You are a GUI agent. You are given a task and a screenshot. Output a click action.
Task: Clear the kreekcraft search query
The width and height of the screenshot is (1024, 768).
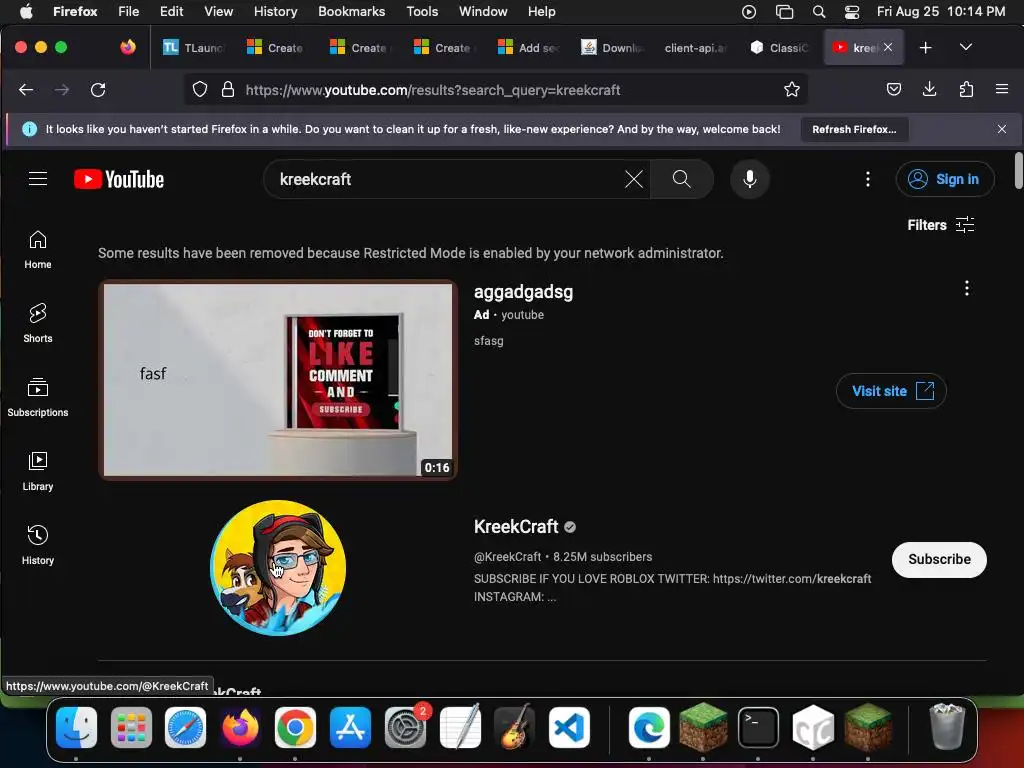[x=633, y=179]
